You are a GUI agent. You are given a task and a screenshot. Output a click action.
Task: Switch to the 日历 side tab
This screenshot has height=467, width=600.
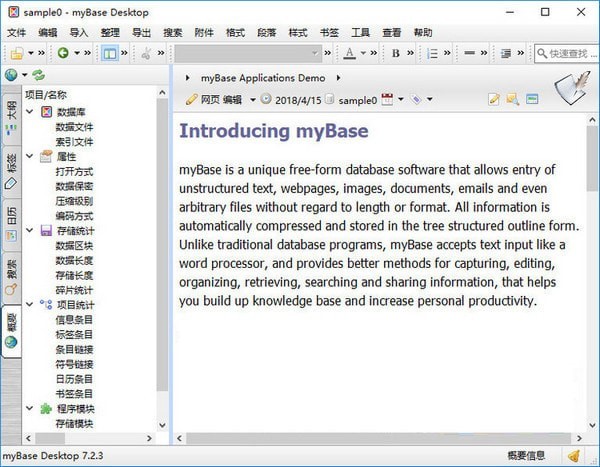(x=11, y=224)
